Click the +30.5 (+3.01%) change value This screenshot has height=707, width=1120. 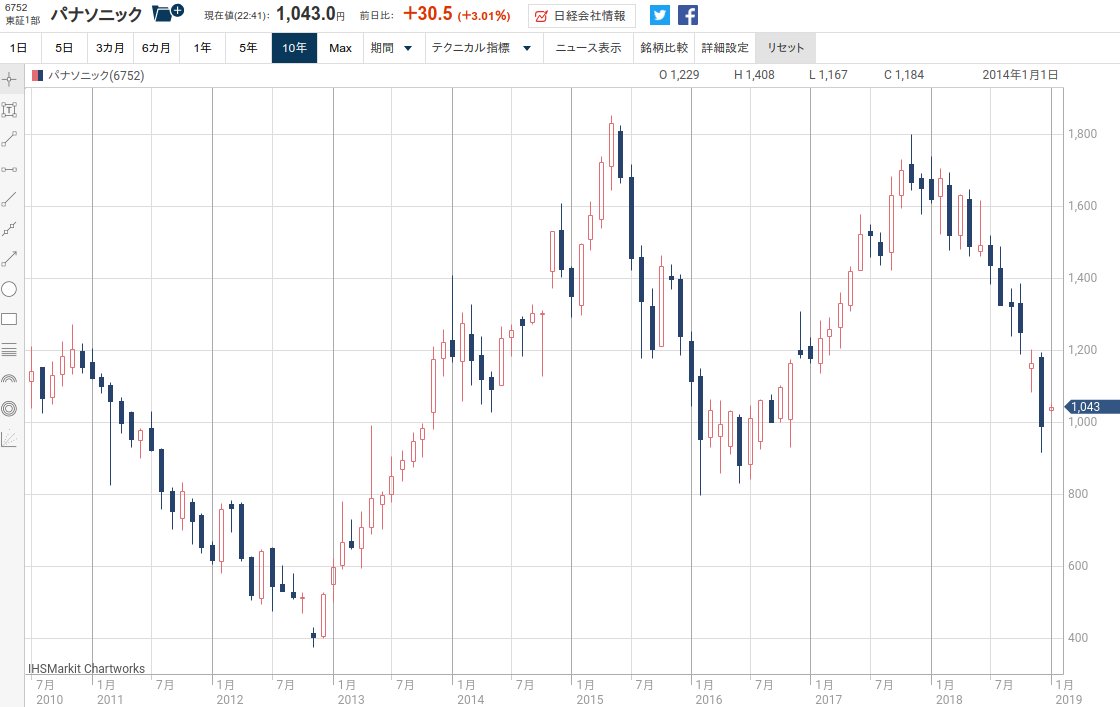pyautogui.click(x=457, y=14)
